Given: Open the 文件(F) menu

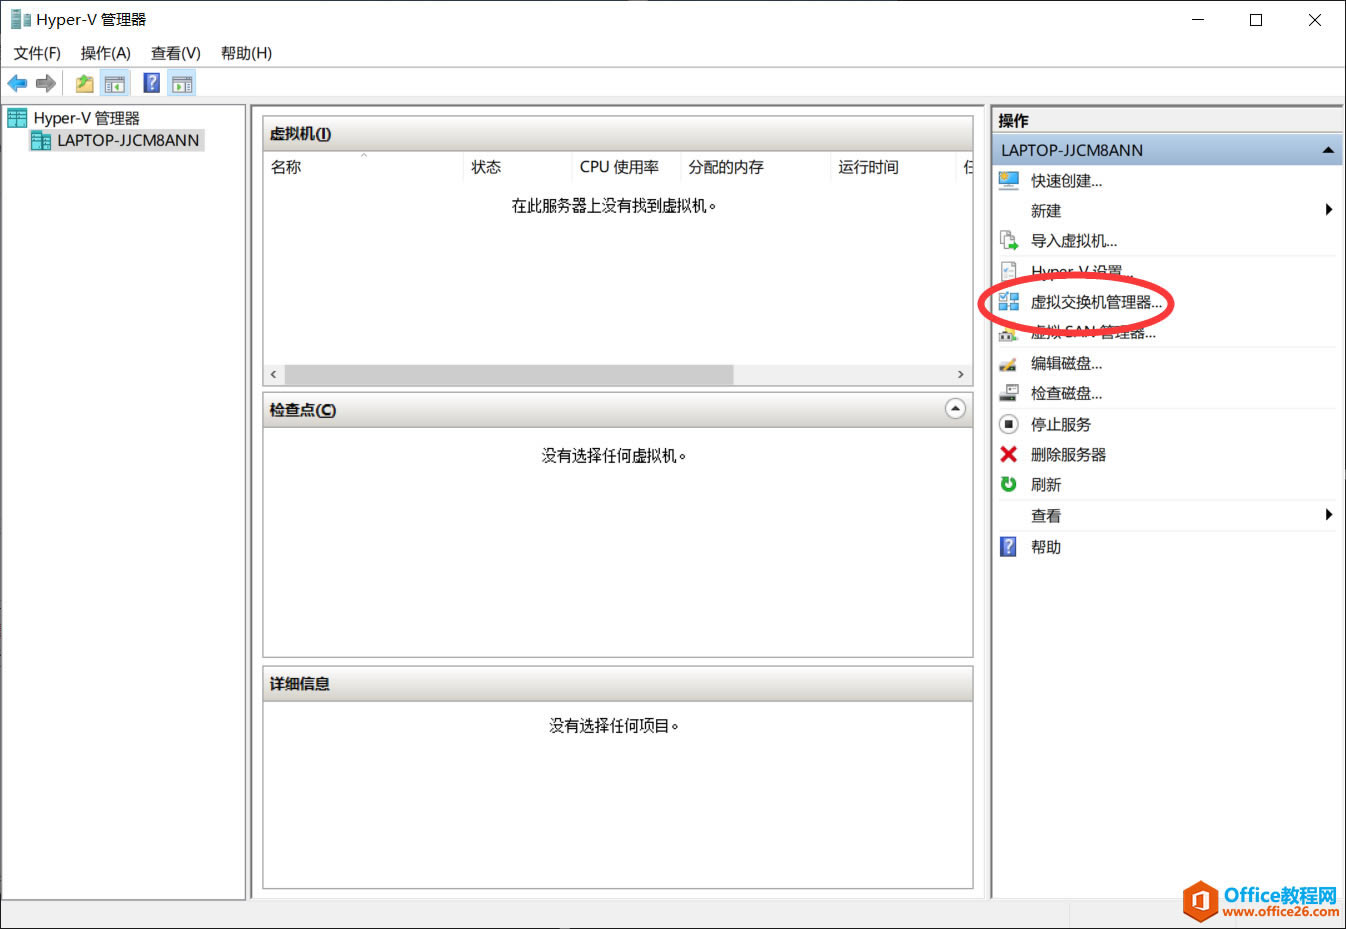Looking at the screenshot, I should click(x=37, y=53).
